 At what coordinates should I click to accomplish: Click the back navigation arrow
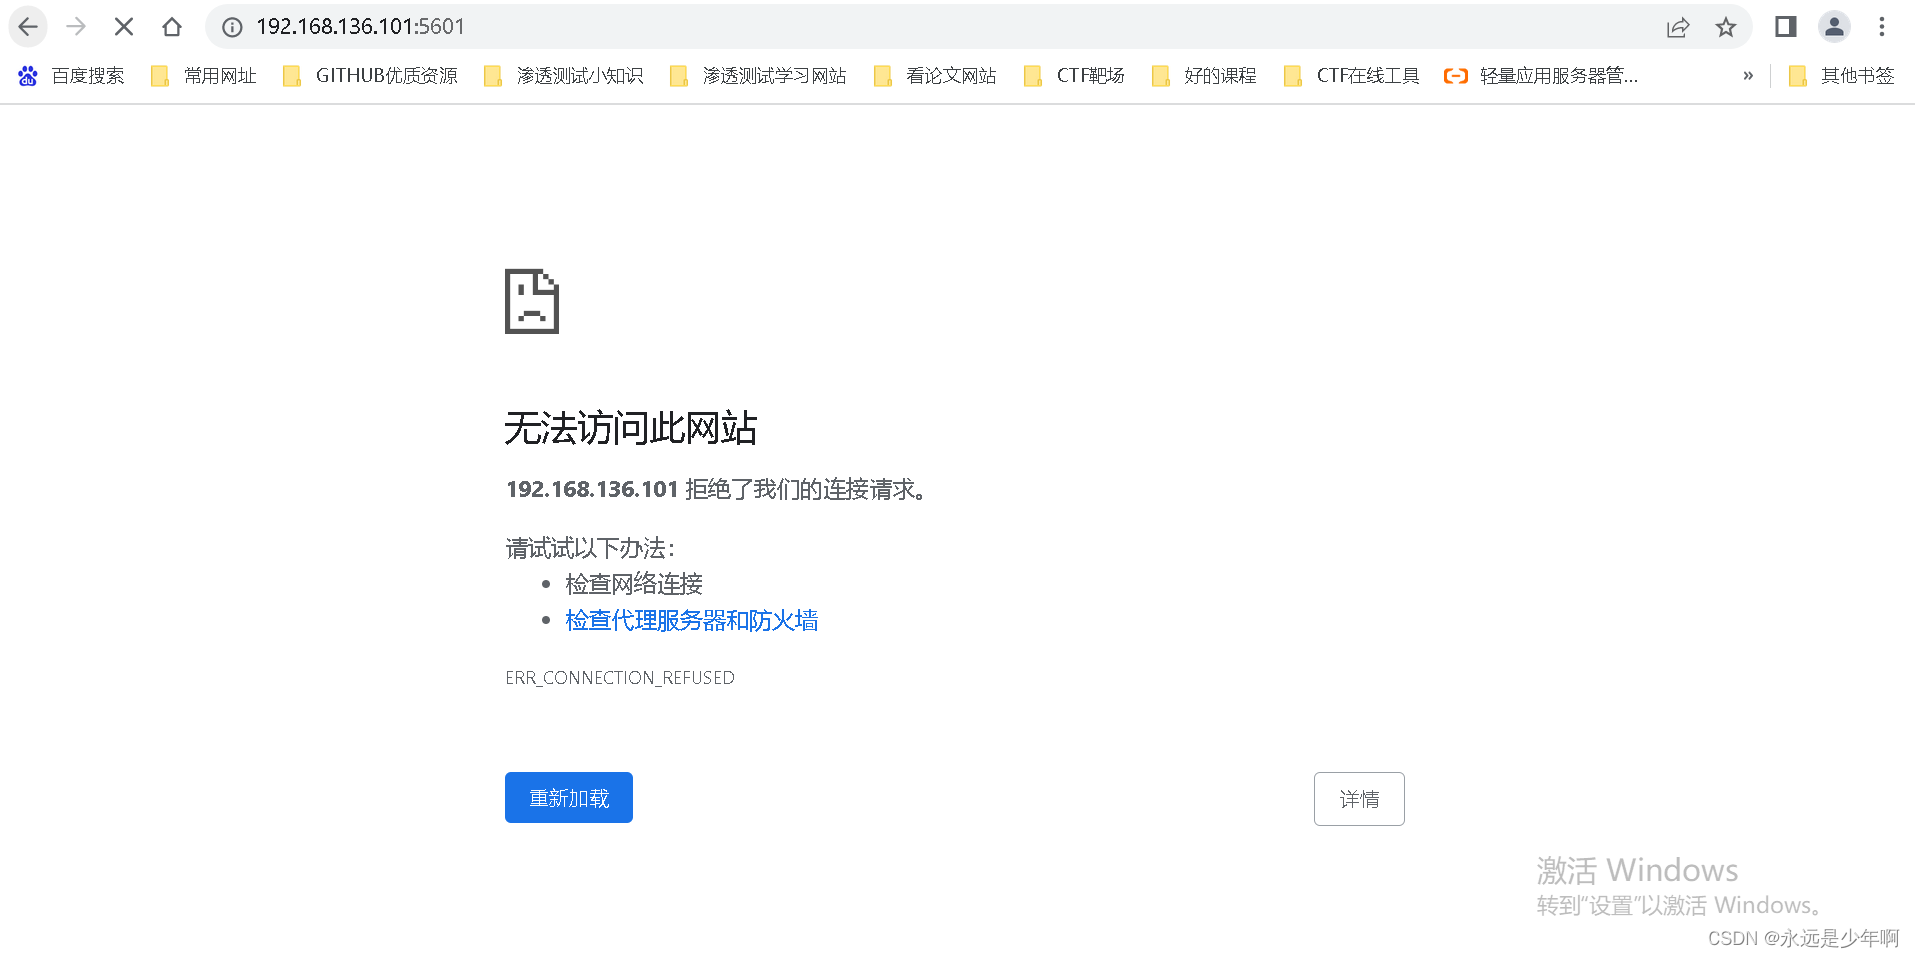coord(27,27)
